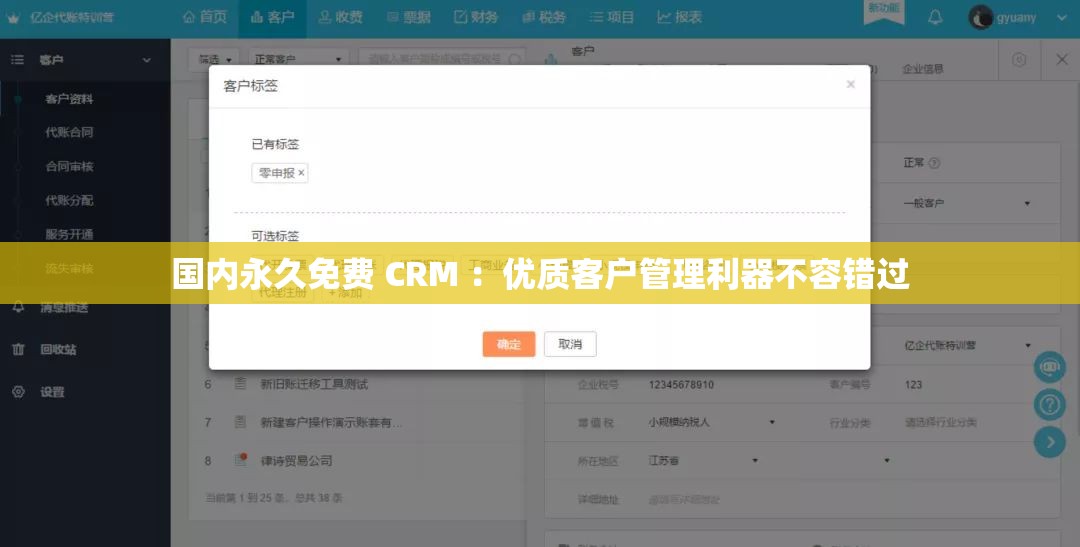Click the sidebar hamburger icon beside 客户
The height and width of the screenshot is (547, 1080).
17,60
